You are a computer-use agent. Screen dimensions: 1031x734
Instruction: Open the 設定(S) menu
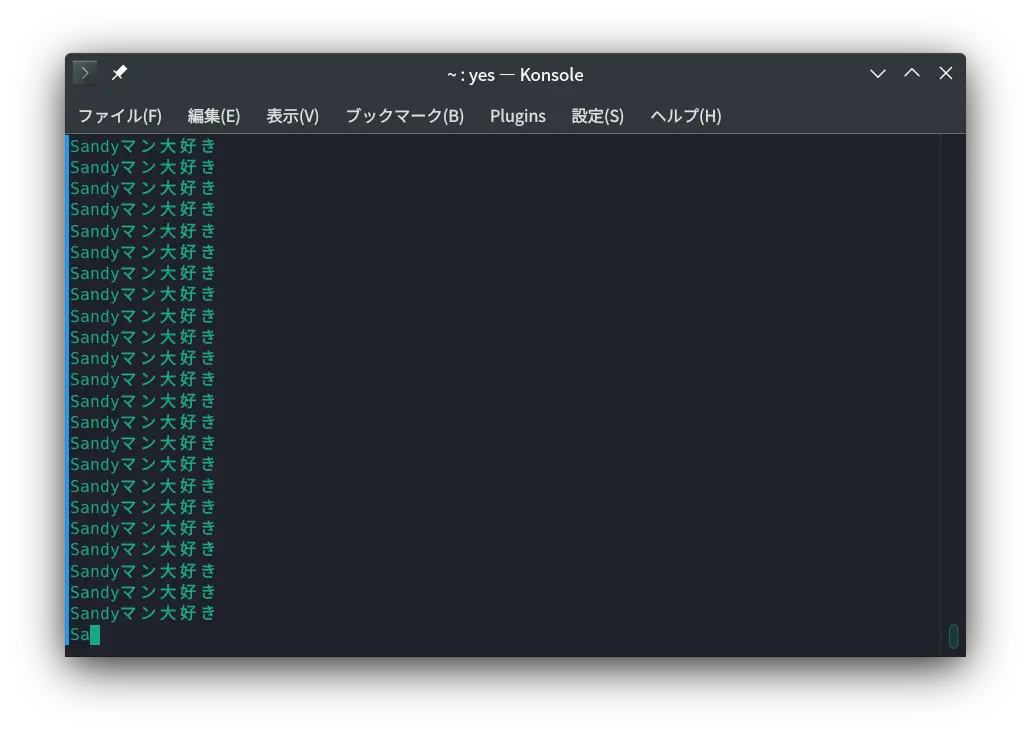click(x=597, y=116)
